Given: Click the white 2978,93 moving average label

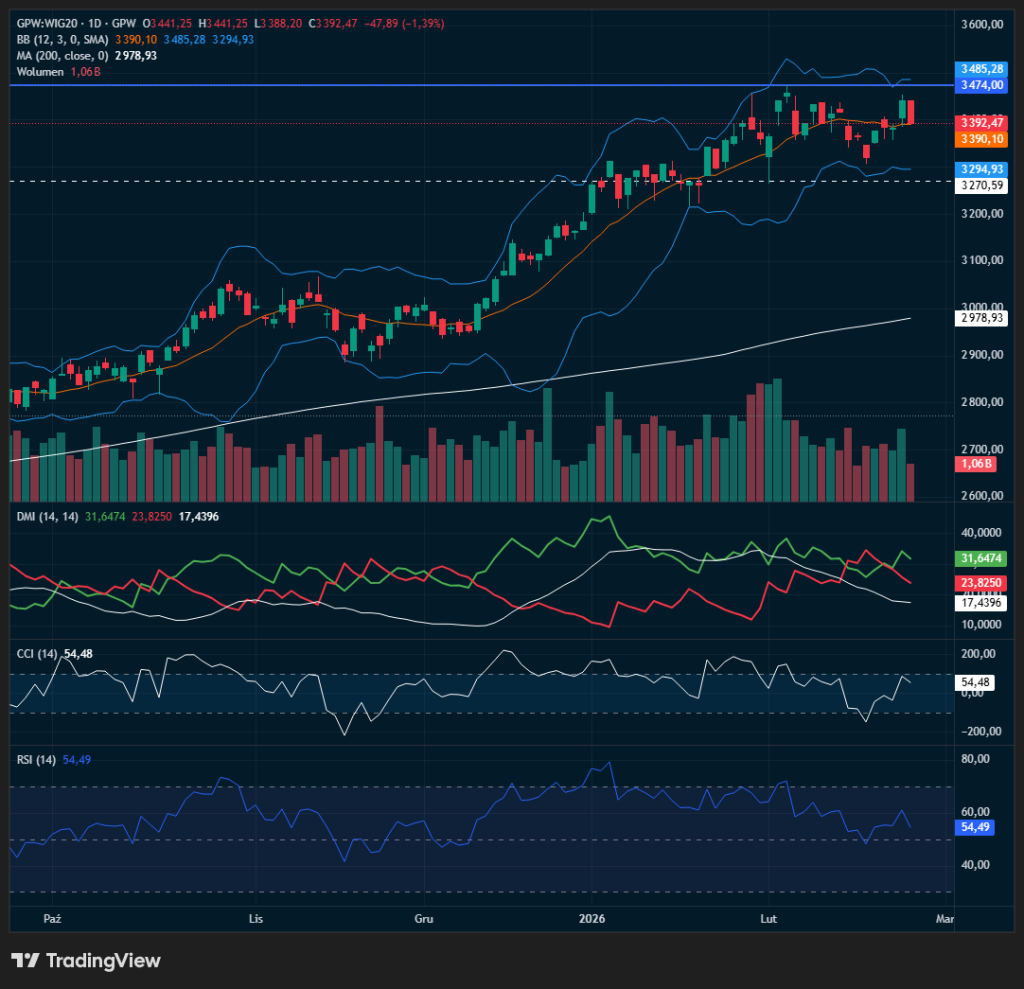Looking at the screenshot, I should coord(981,317).
